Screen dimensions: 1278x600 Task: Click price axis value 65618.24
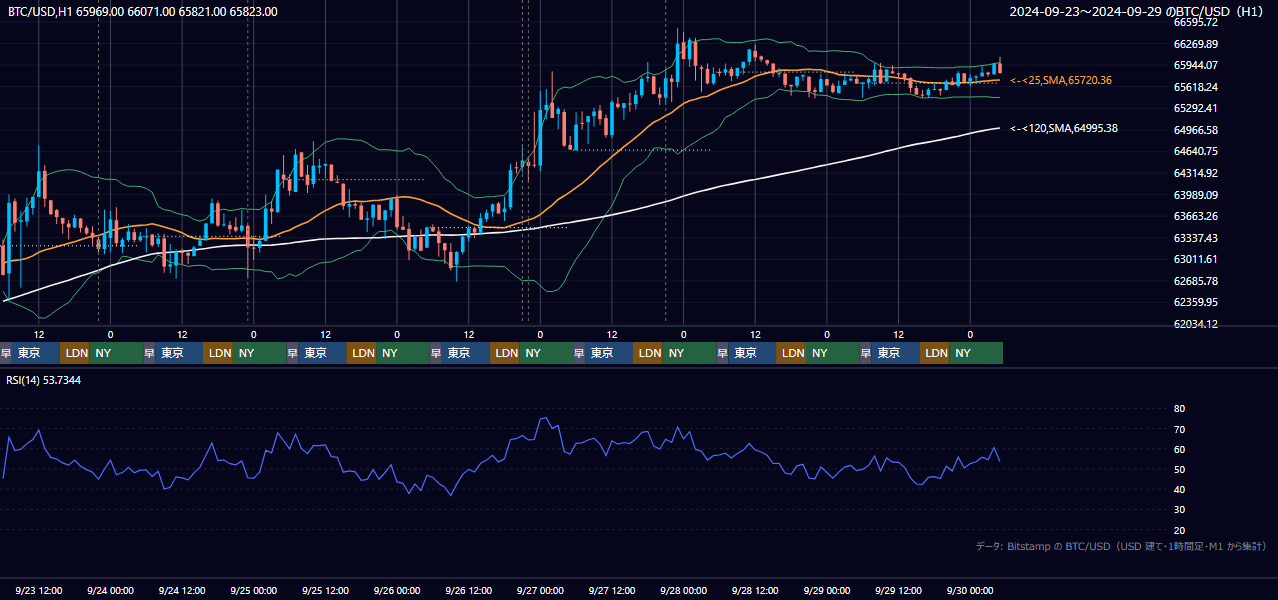click(x=1195, y=87)
